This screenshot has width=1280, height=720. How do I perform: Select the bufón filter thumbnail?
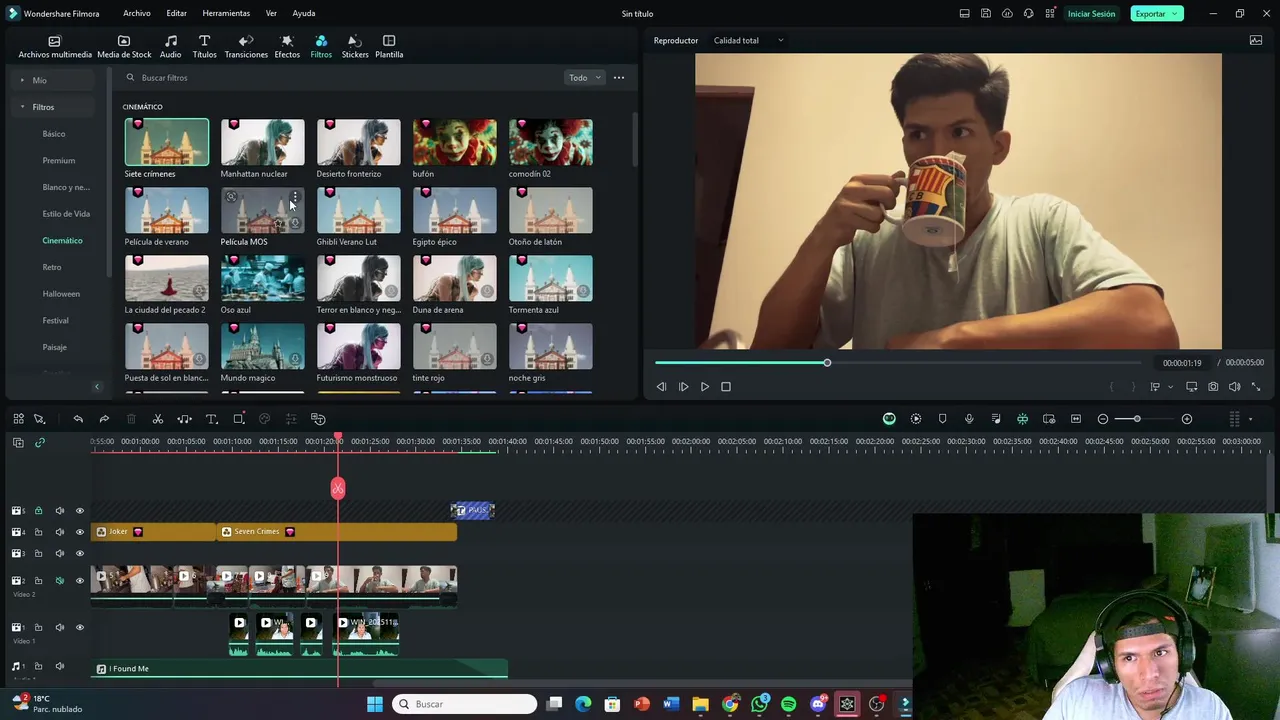point(455,142)
